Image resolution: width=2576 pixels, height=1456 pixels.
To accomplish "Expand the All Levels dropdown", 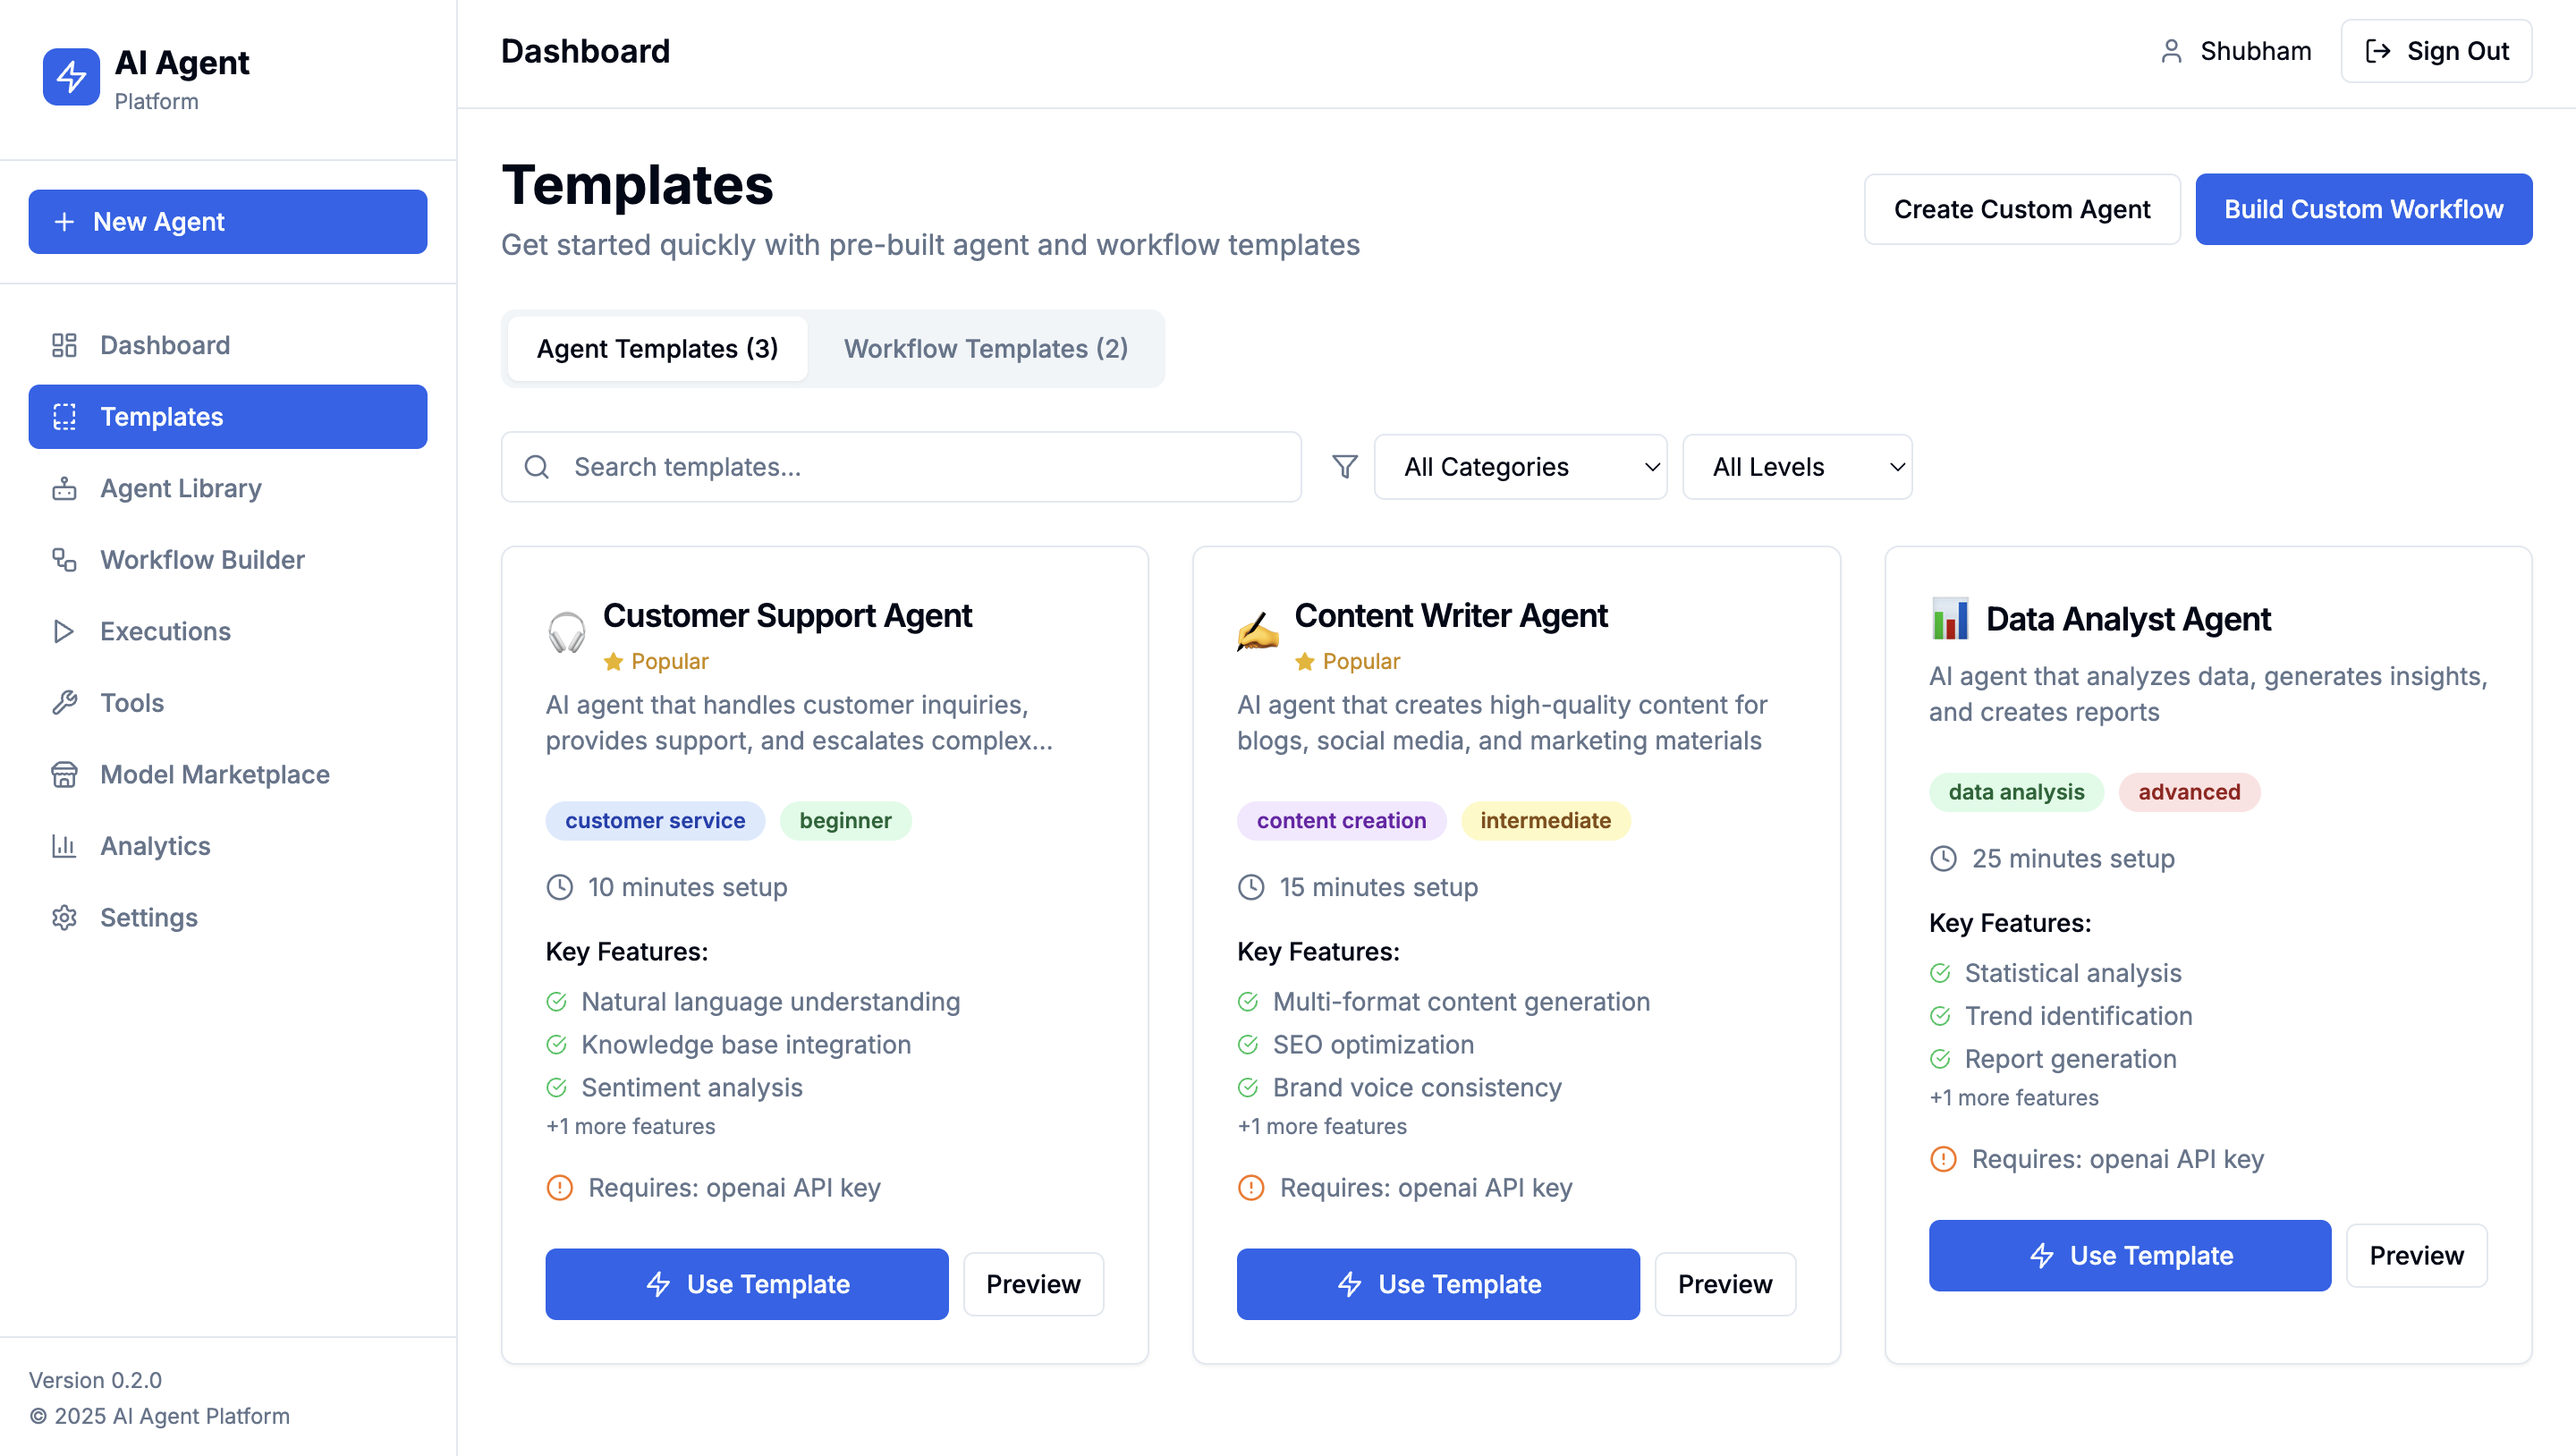I will pos(1796,467).
